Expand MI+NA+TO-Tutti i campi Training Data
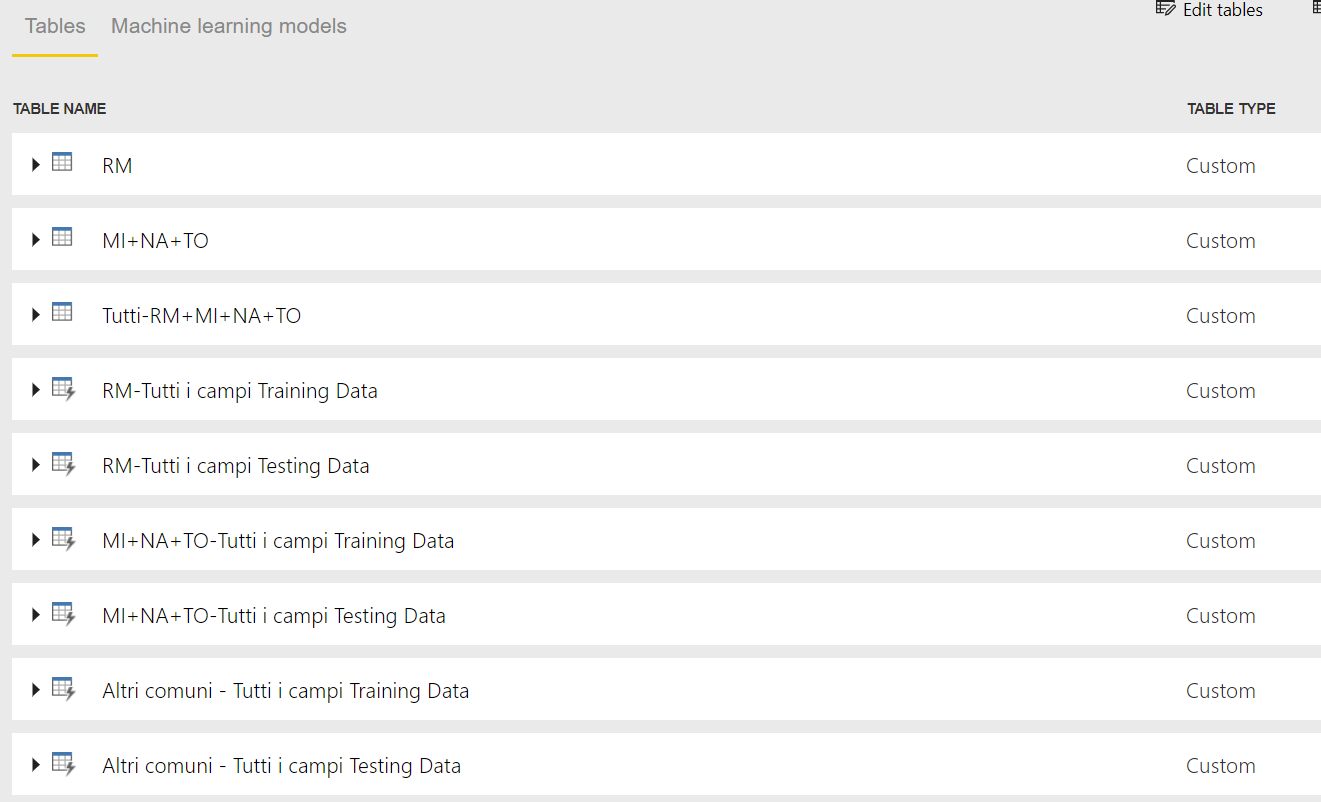This screenshot has height=802, width=1321. tap(36, 539)
